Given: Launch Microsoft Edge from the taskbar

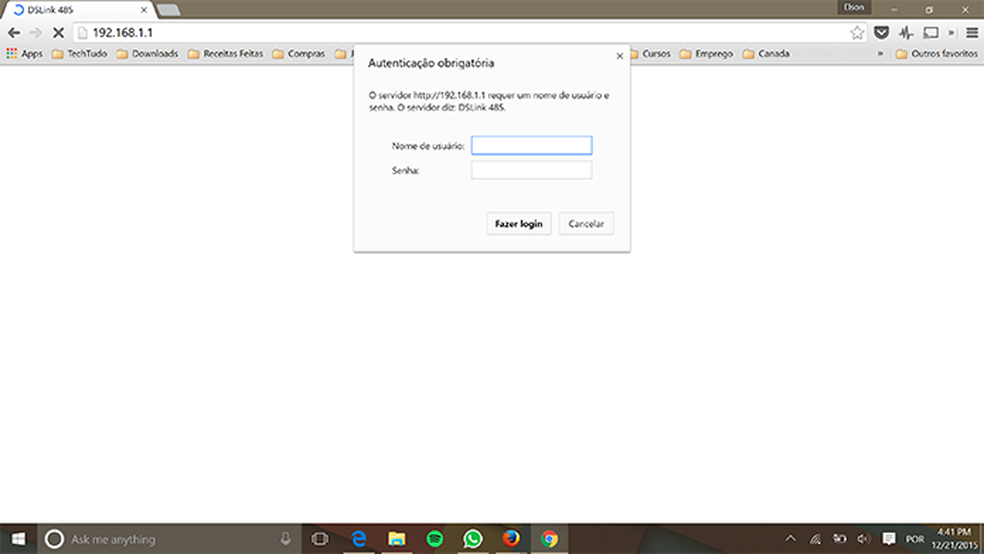Looking at the screenshot, I should [x=358, y=539].
